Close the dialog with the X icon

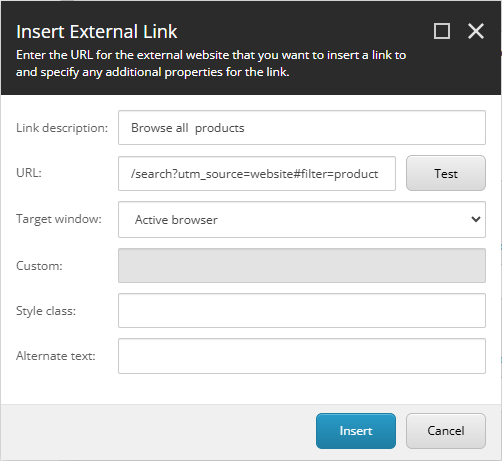point(476,31)
